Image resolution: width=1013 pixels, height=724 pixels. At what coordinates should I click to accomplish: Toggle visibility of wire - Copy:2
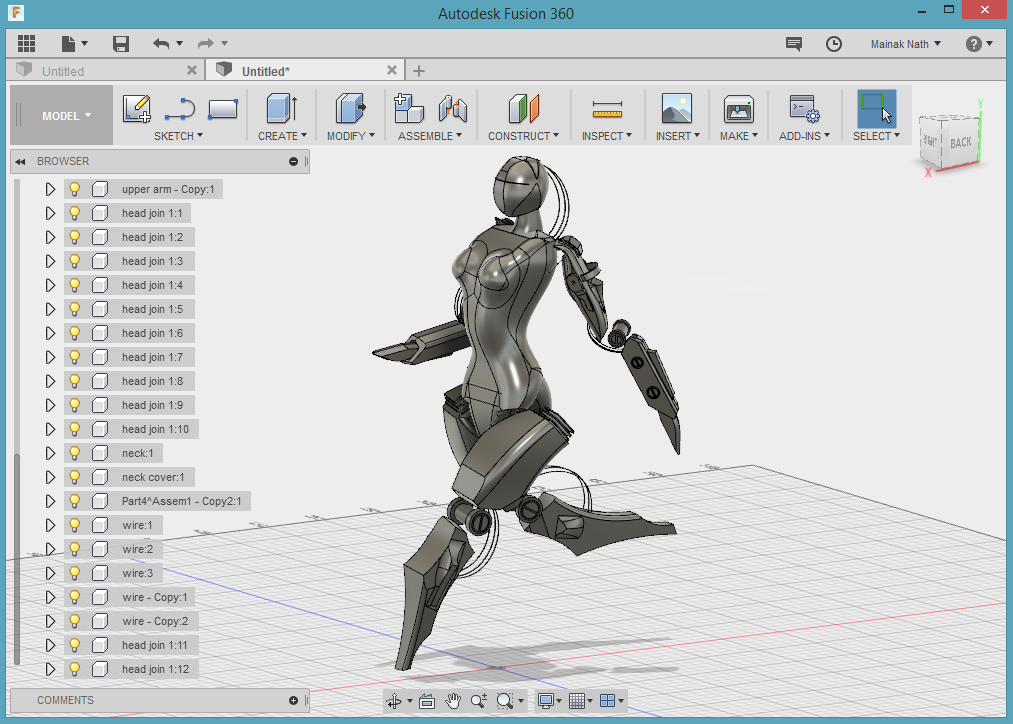(x=75, y=621)
